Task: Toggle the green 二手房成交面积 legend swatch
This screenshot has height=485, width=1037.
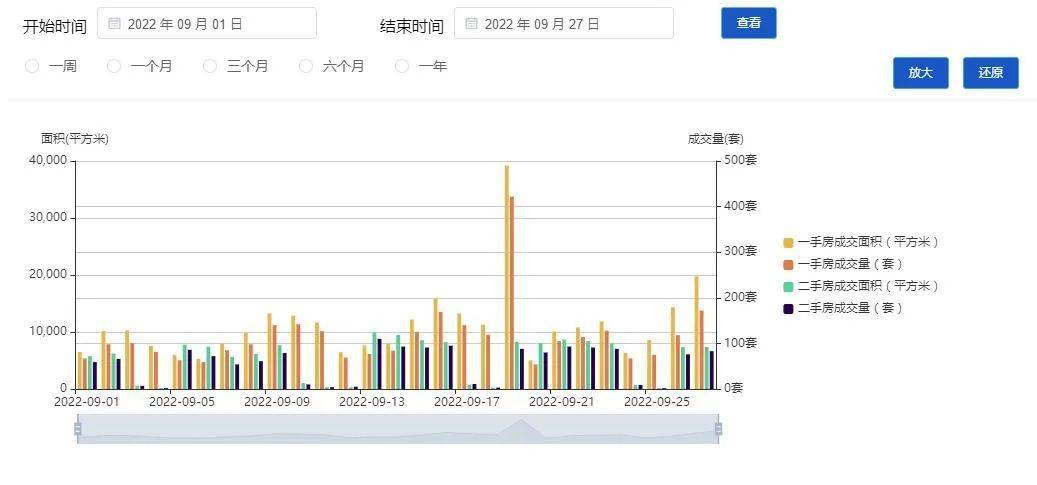Action: pos(788,287)
